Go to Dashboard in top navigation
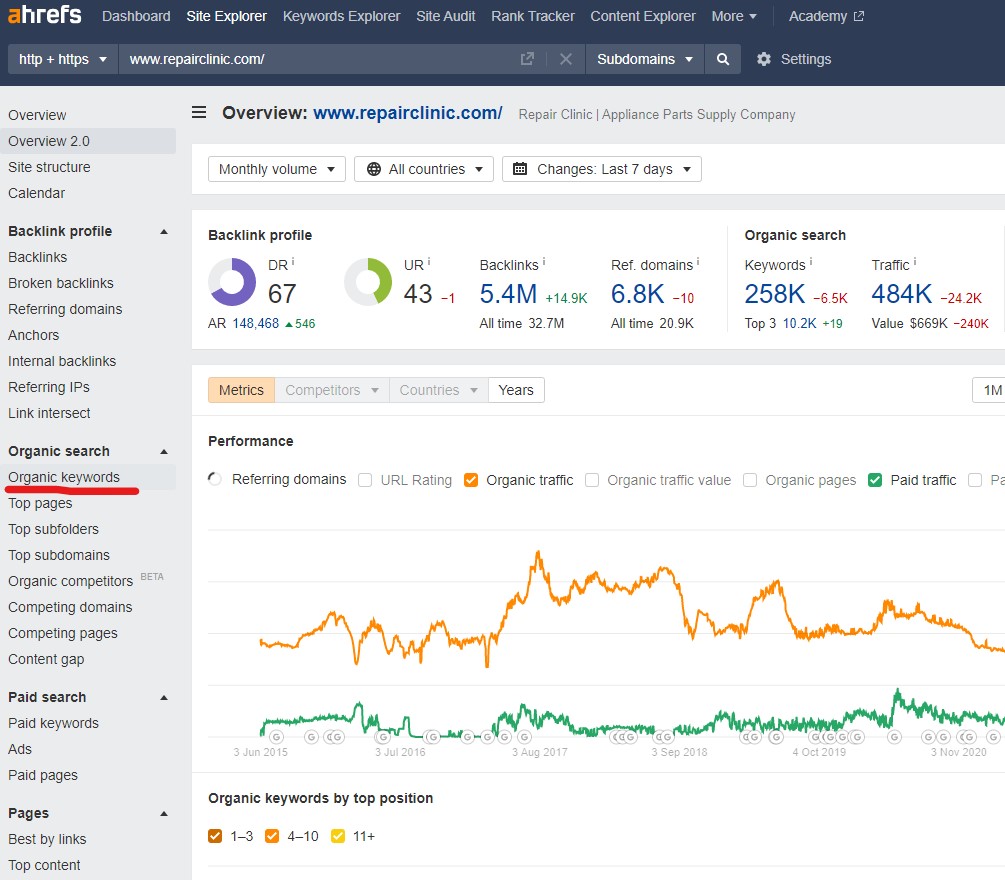The height and width of the screenshot is (880, 1005). point(136,16)
